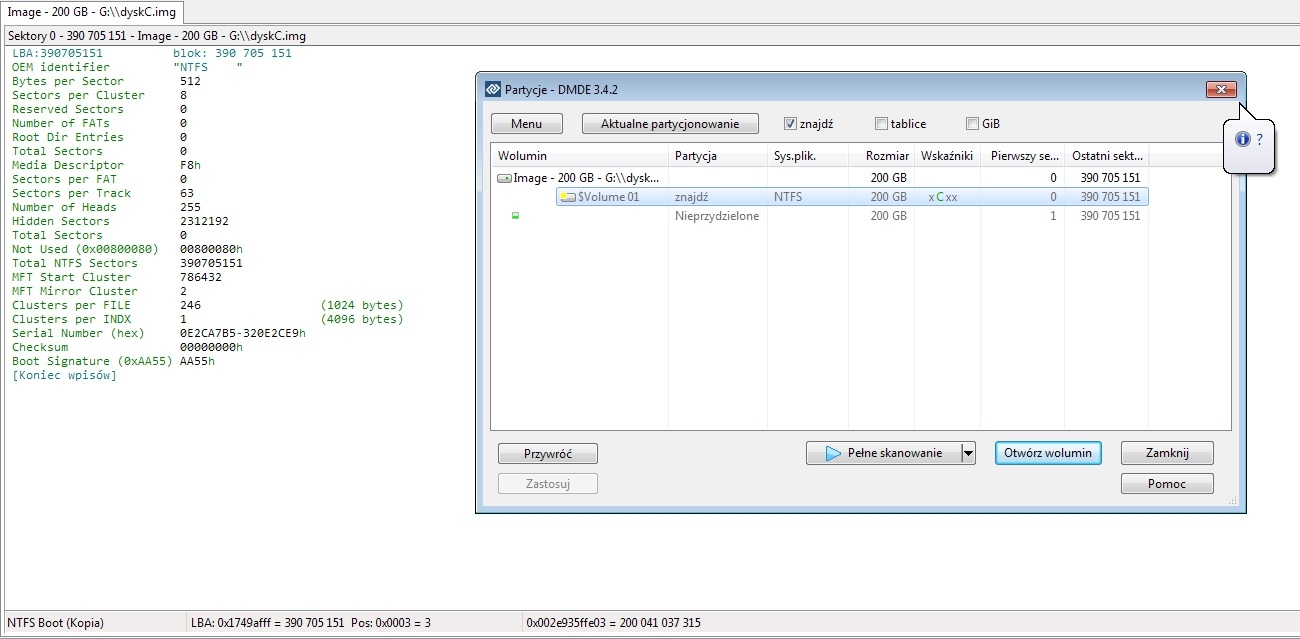Screen dimensions: 1300x639
Task: Open the Pełne skanowanie dropdown arrow
Action: [967, 453]
